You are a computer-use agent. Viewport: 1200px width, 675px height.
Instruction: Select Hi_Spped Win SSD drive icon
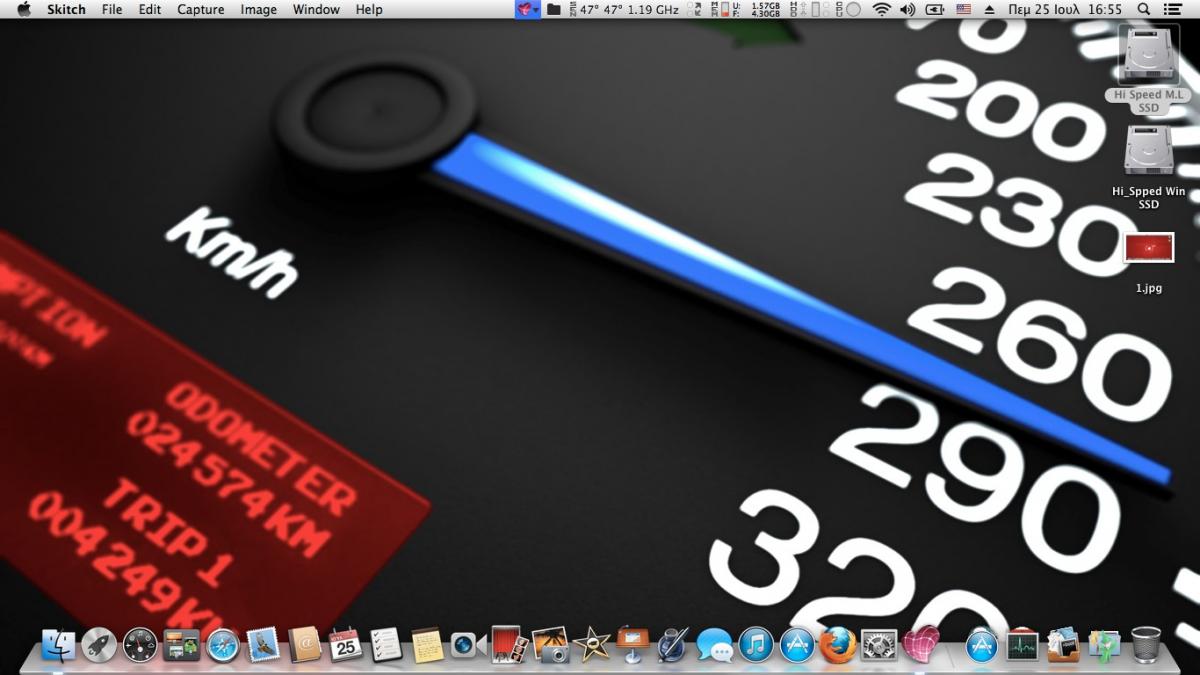coord(1148,149)
